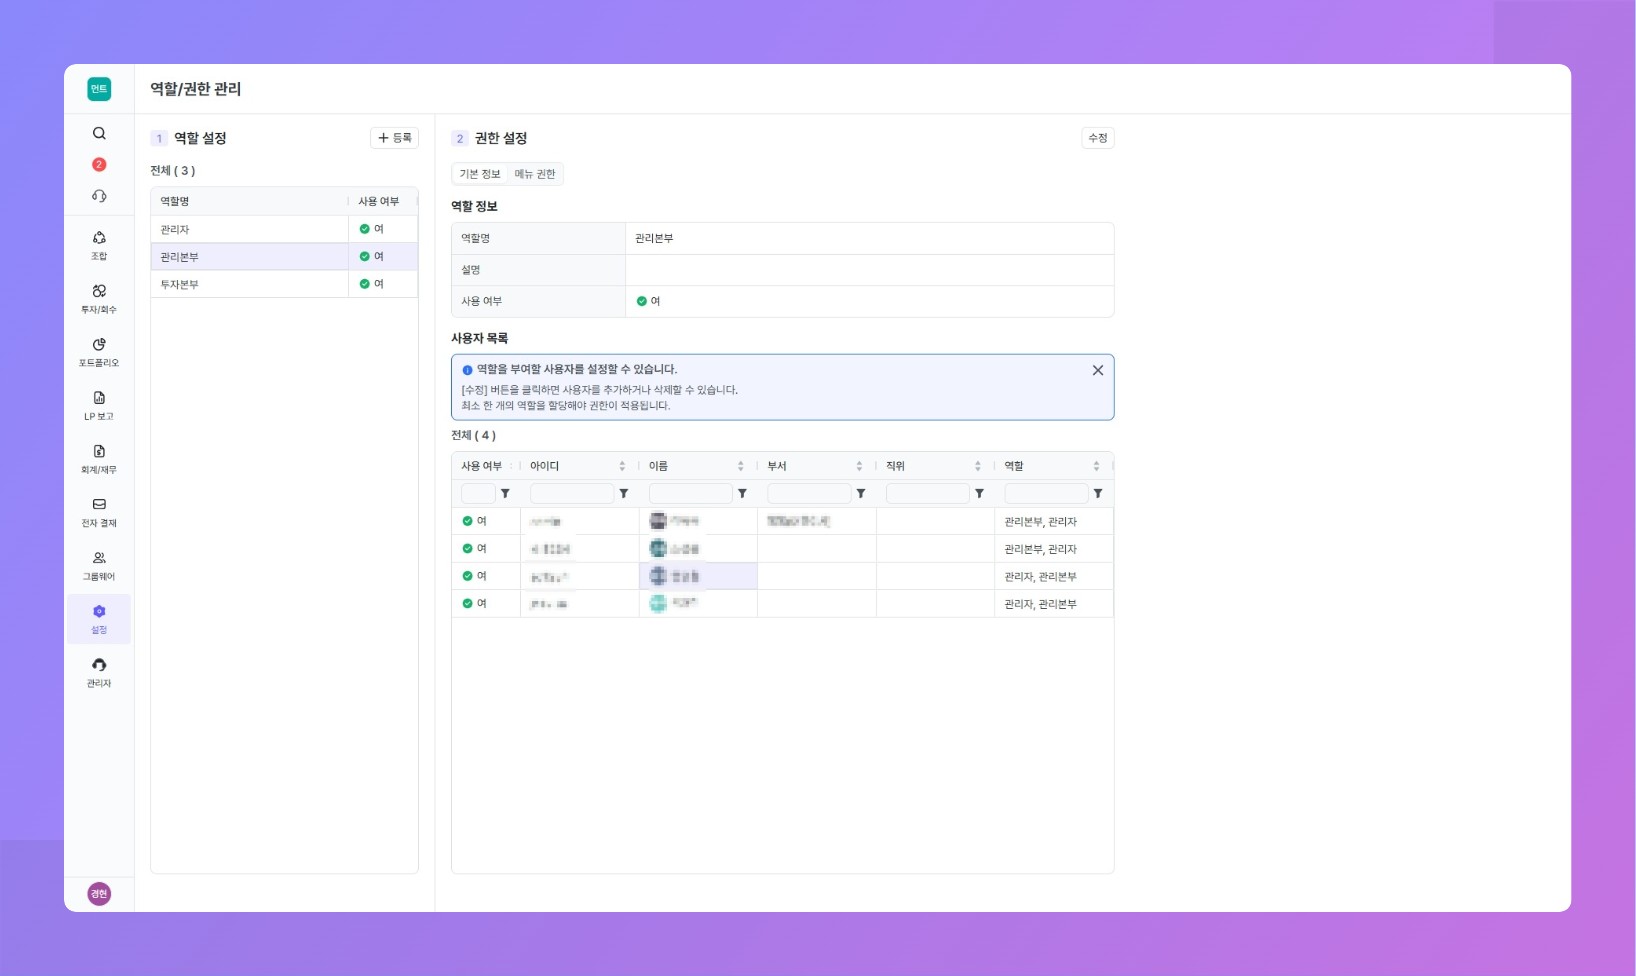Click the 역할 정보 section heading

[x=474, y=206]
